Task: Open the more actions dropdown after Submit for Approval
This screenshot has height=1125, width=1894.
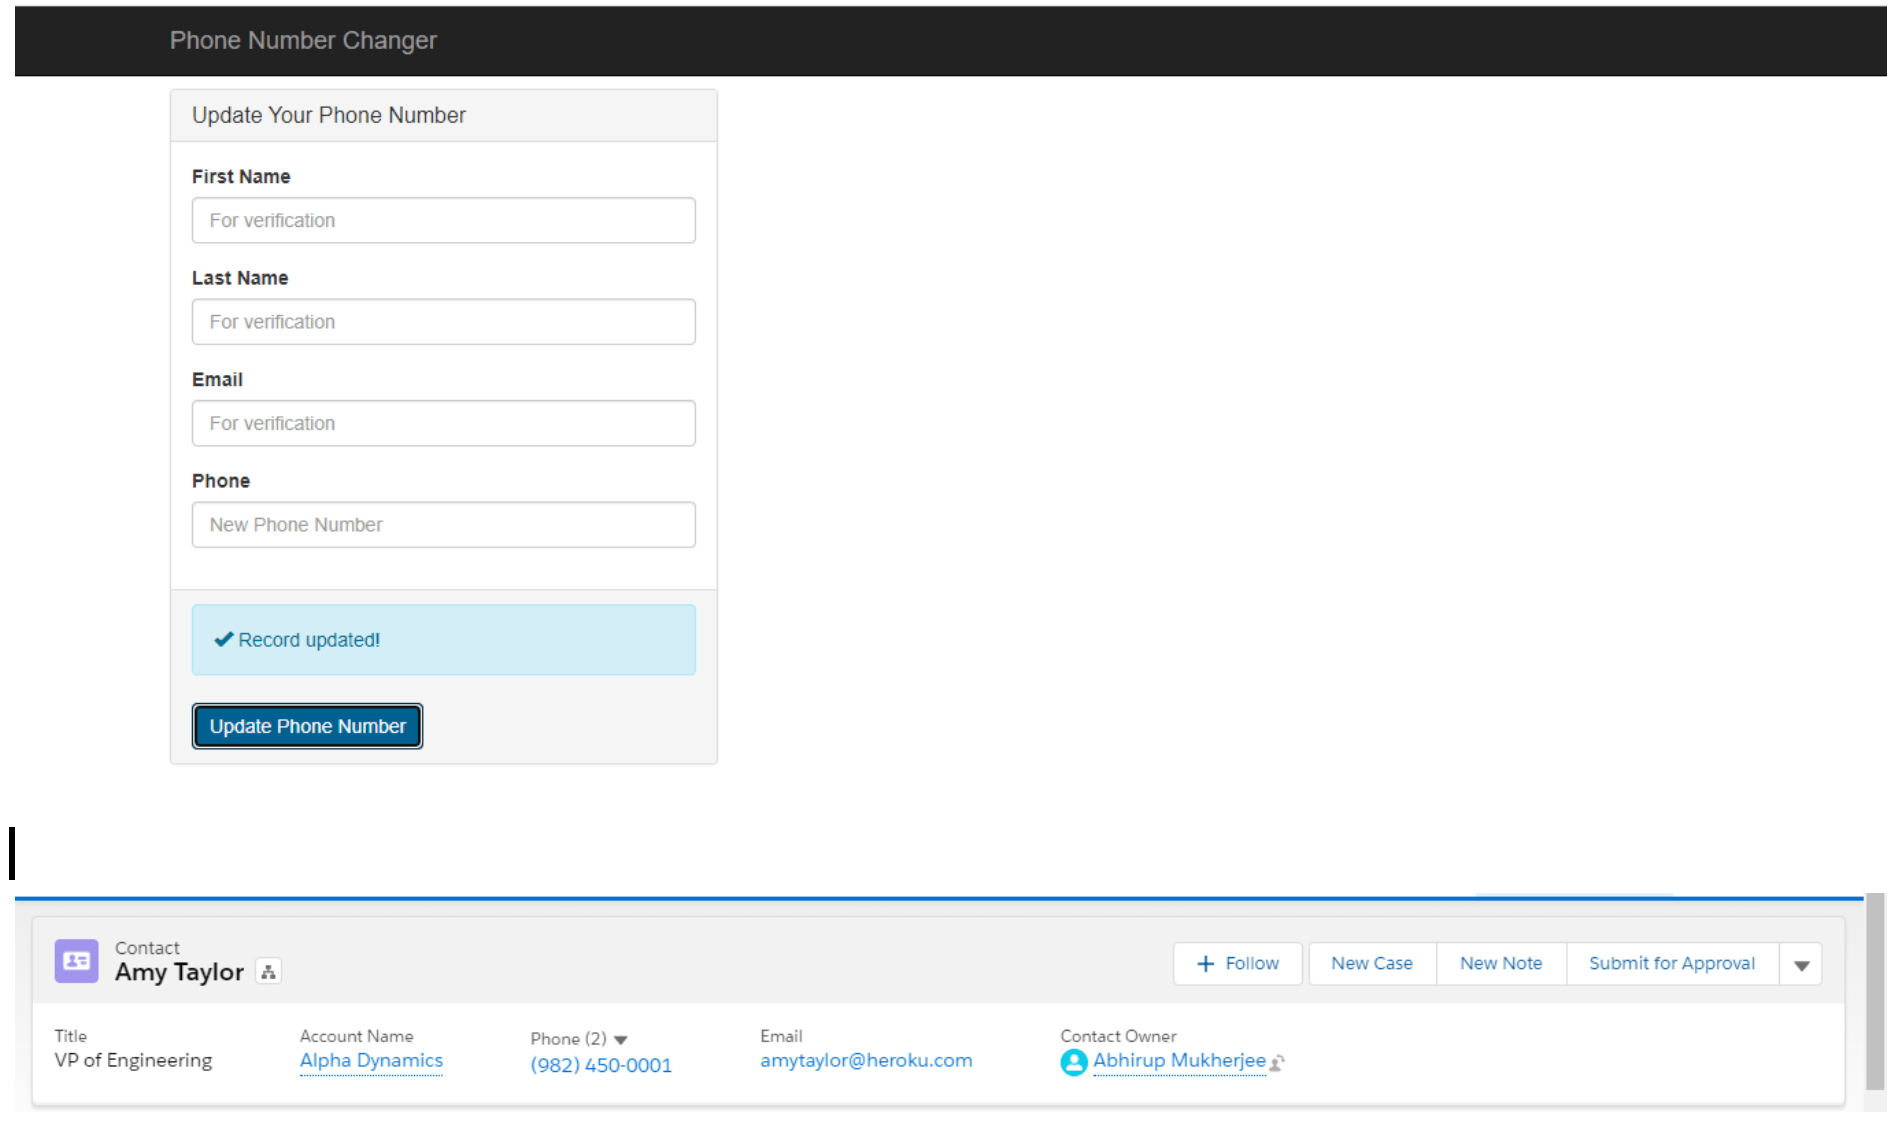Action: [x=1801, y=965]
